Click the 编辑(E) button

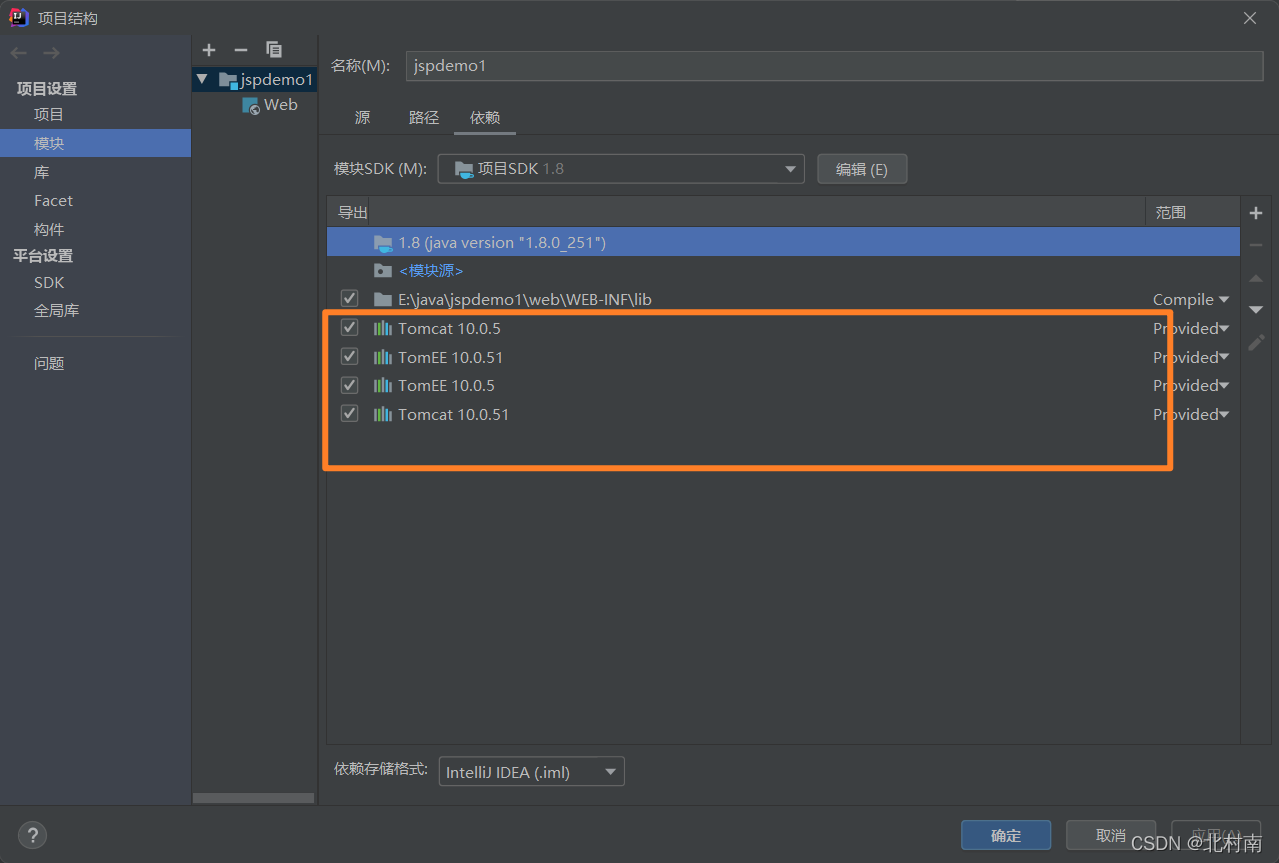[x=862, y=168]
